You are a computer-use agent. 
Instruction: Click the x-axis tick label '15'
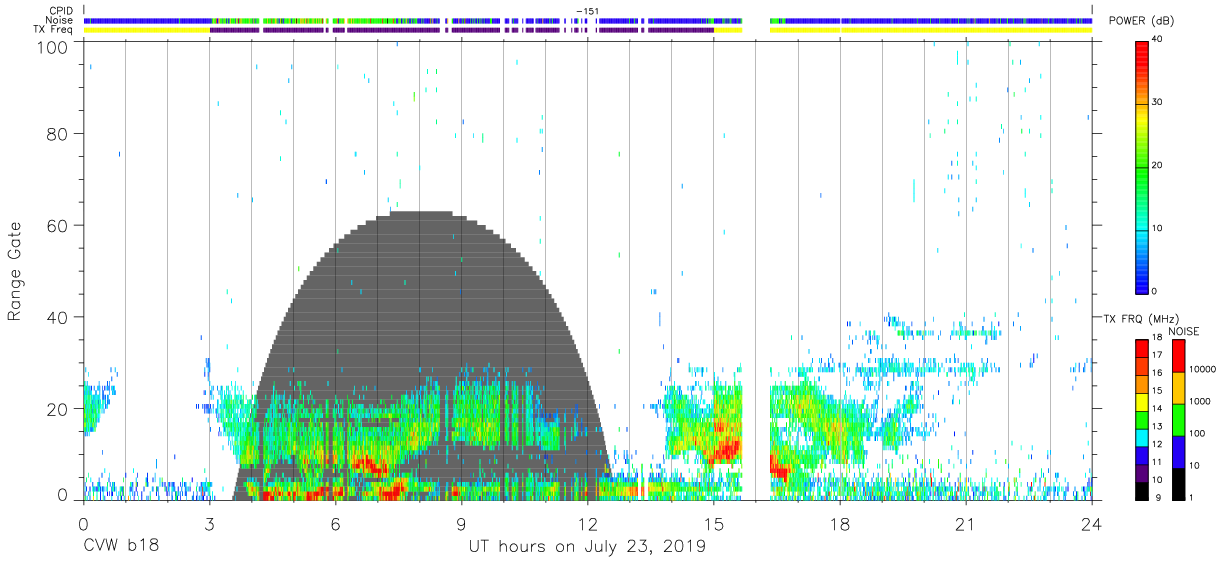coord(714,525)
